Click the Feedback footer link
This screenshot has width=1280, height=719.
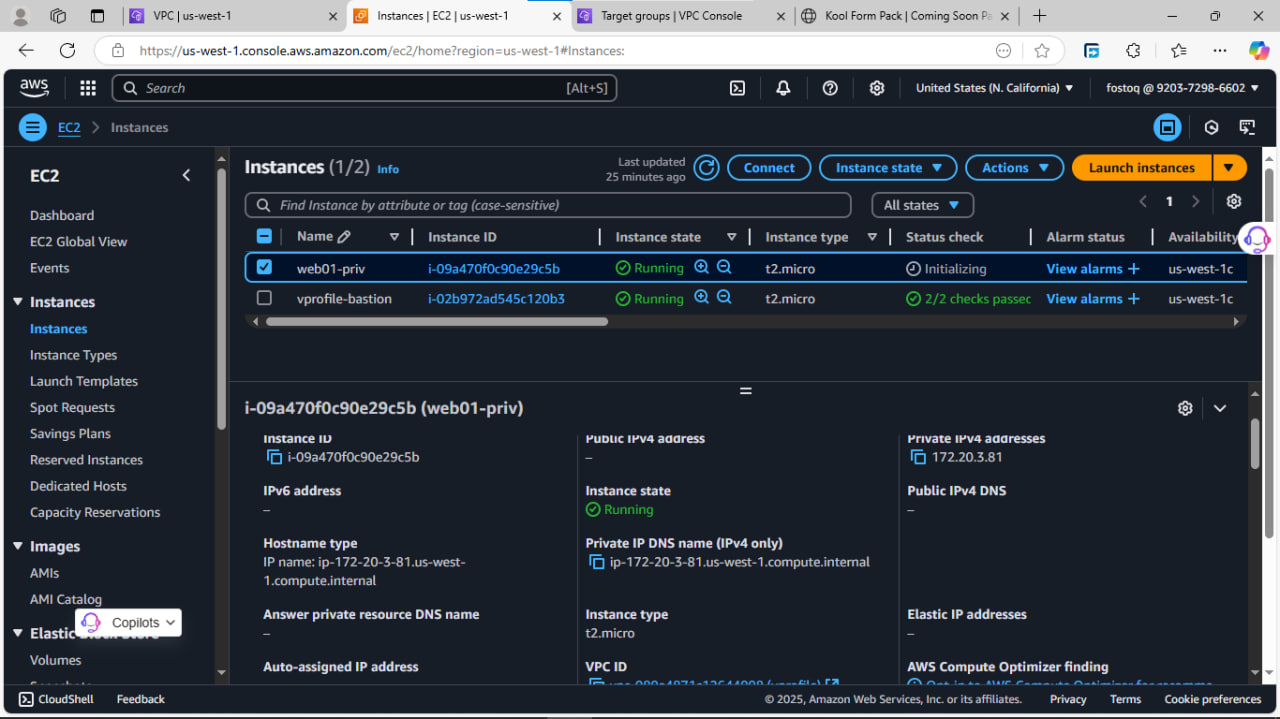pos(140,699)
